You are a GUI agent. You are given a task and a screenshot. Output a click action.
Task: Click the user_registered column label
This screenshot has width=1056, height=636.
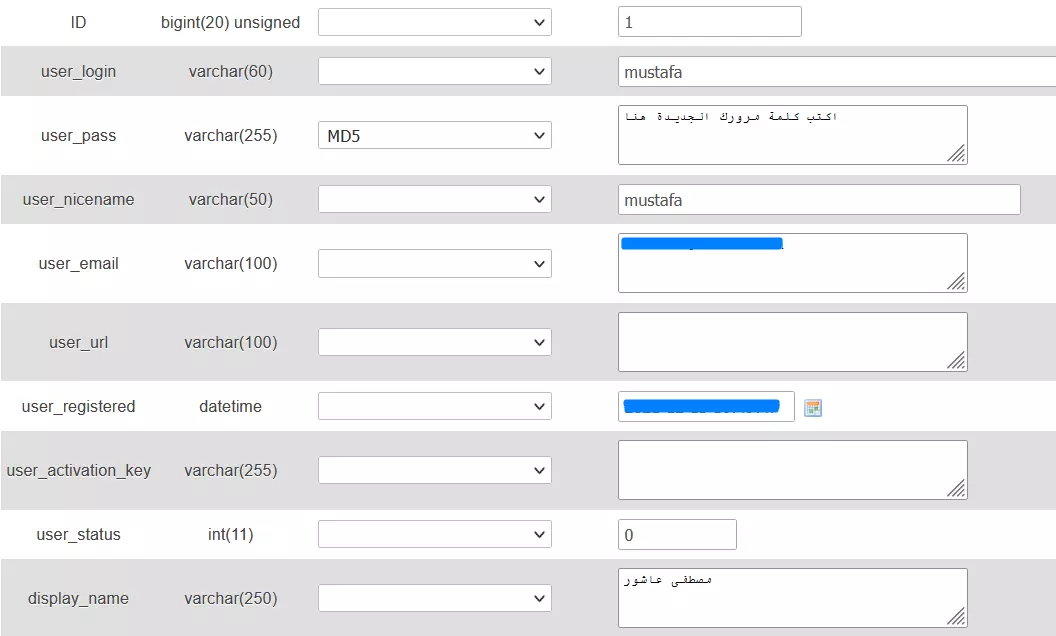pos(78,406)
